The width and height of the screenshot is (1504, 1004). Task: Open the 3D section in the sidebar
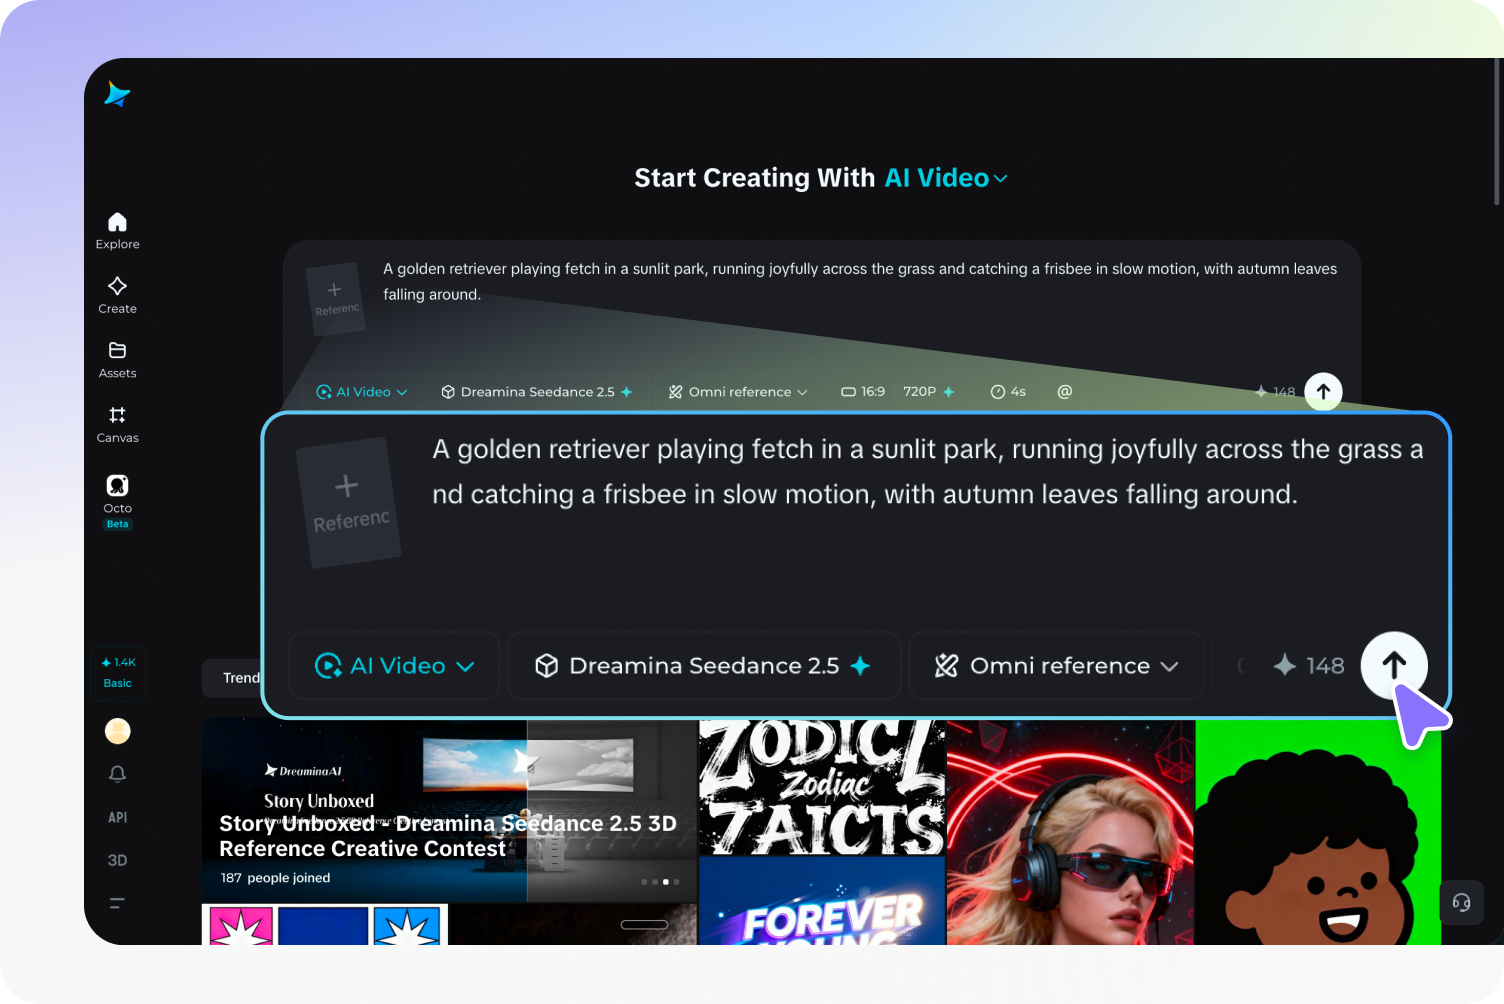click(117, 860)
